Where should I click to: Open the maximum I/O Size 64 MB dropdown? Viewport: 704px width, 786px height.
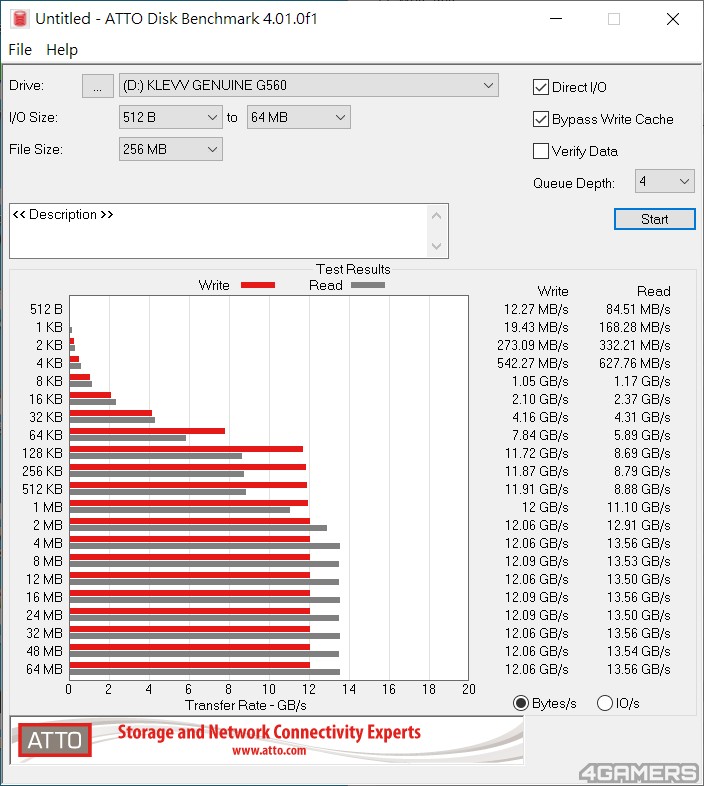(298, 117)
